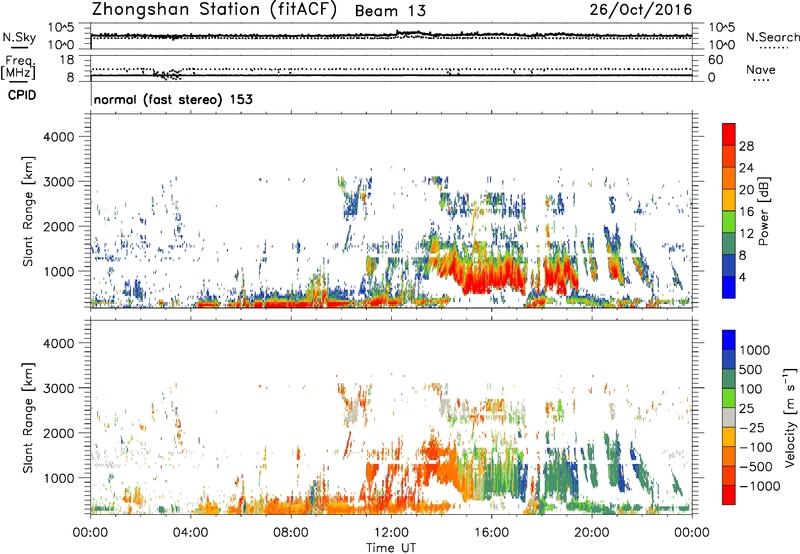Click the frequency trace panel

point(391,68)
